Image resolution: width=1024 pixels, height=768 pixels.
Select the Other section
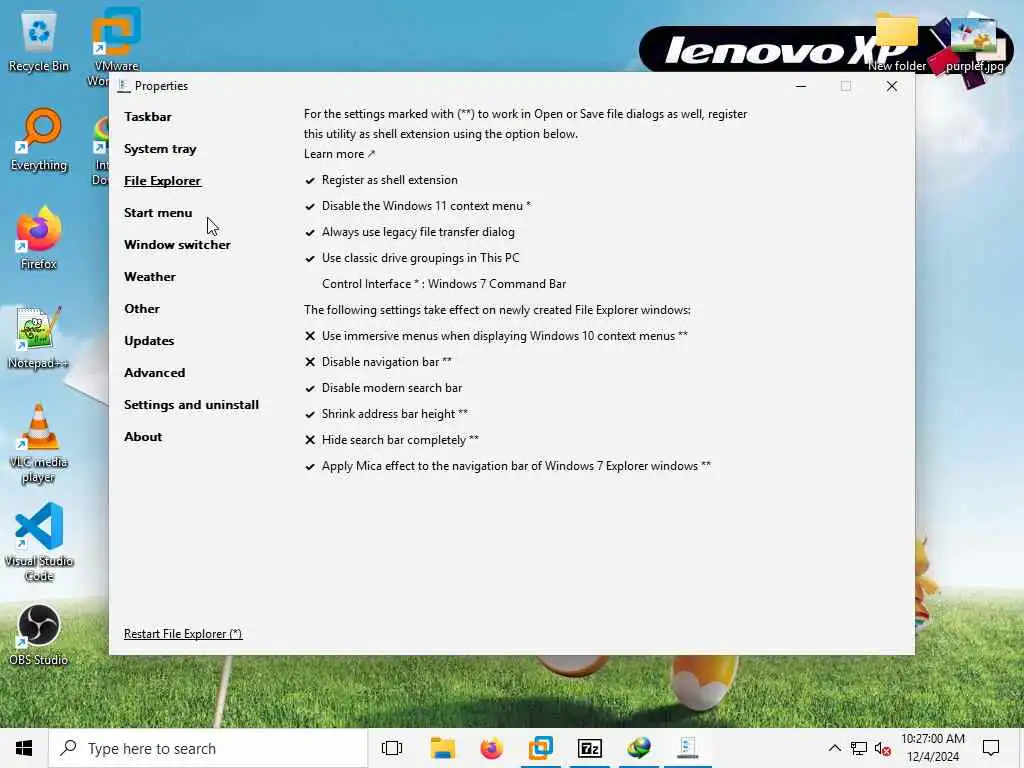142,309
